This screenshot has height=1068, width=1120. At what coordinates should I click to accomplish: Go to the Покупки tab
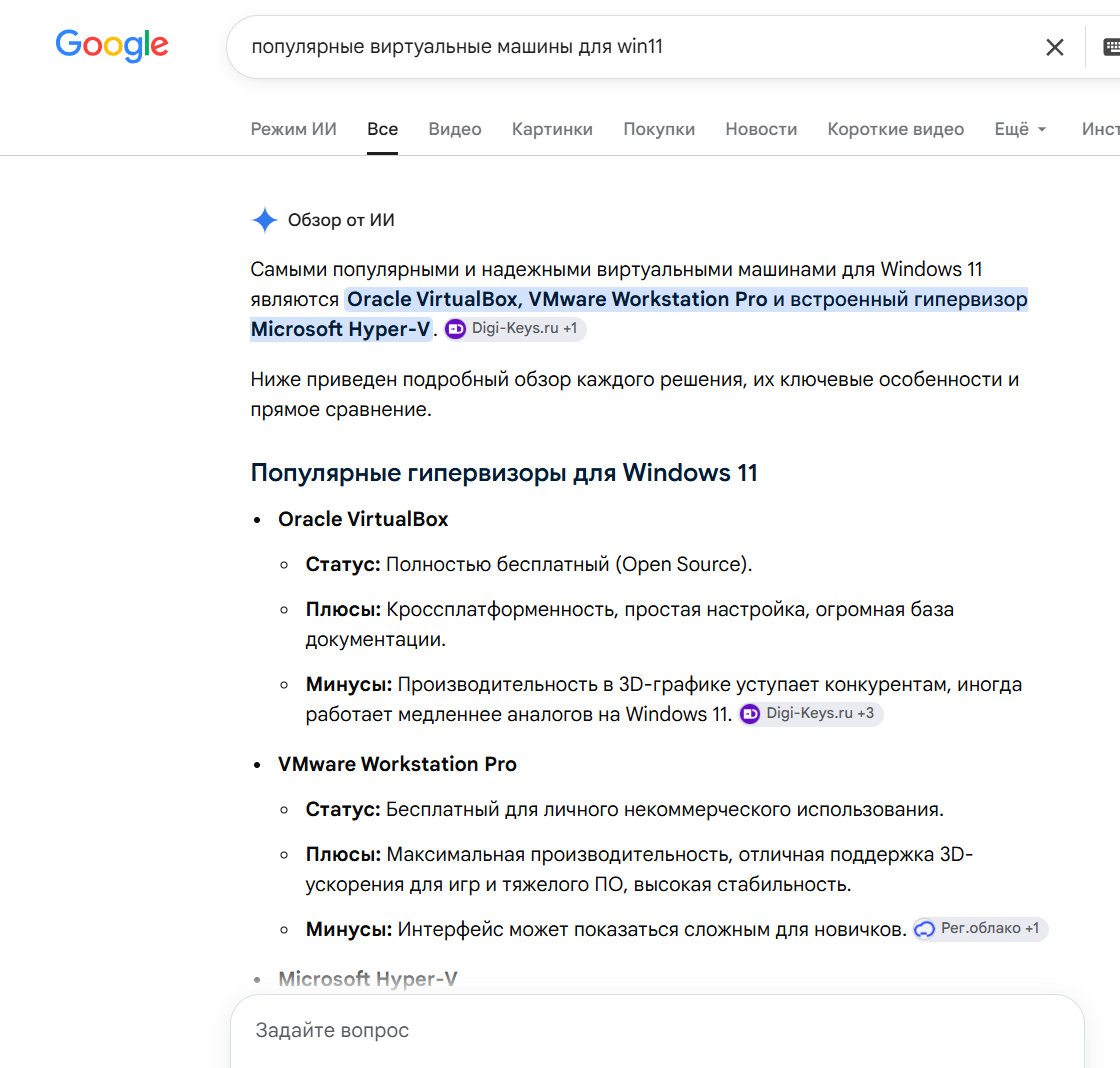click(x=659, y=129)
